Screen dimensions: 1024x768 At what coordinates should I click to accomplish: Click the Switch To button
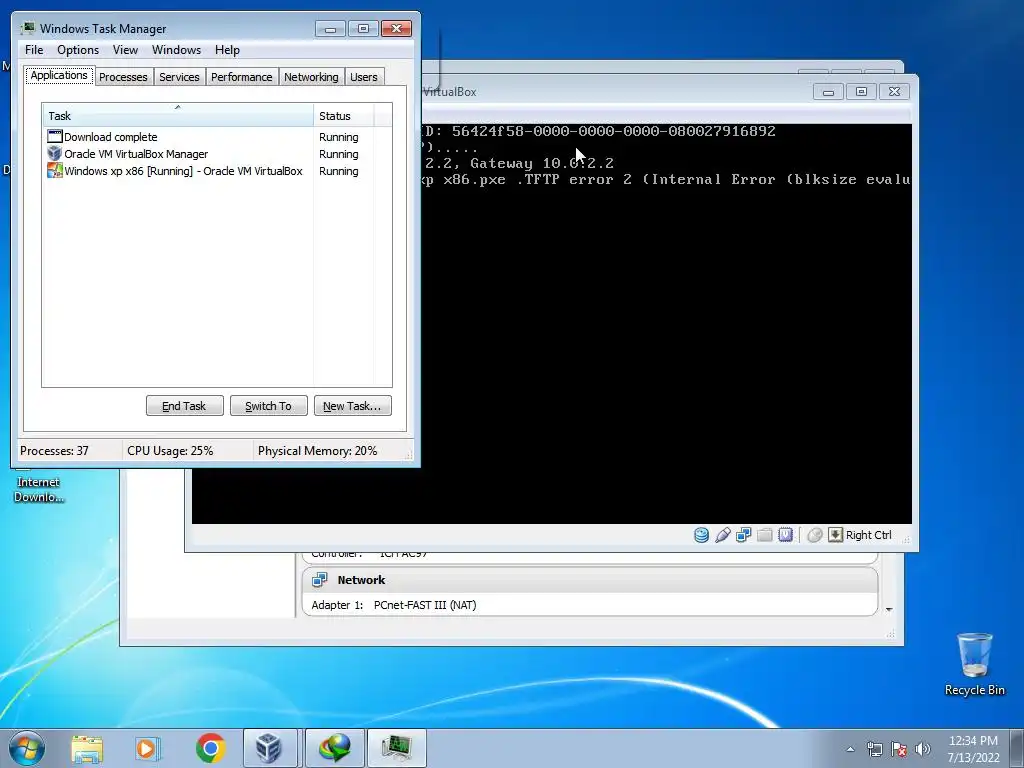(x=268, y=406)
